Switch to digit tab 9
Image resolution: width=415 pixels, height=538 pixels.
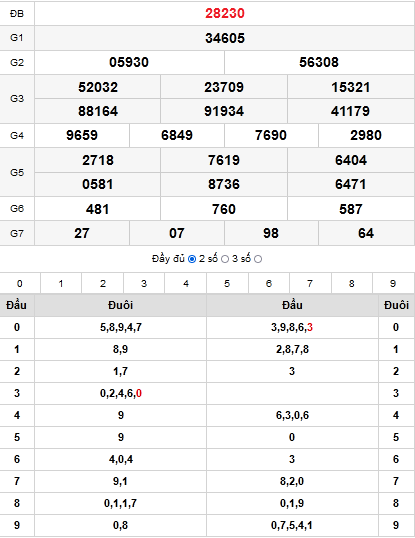tap(393, 283)
